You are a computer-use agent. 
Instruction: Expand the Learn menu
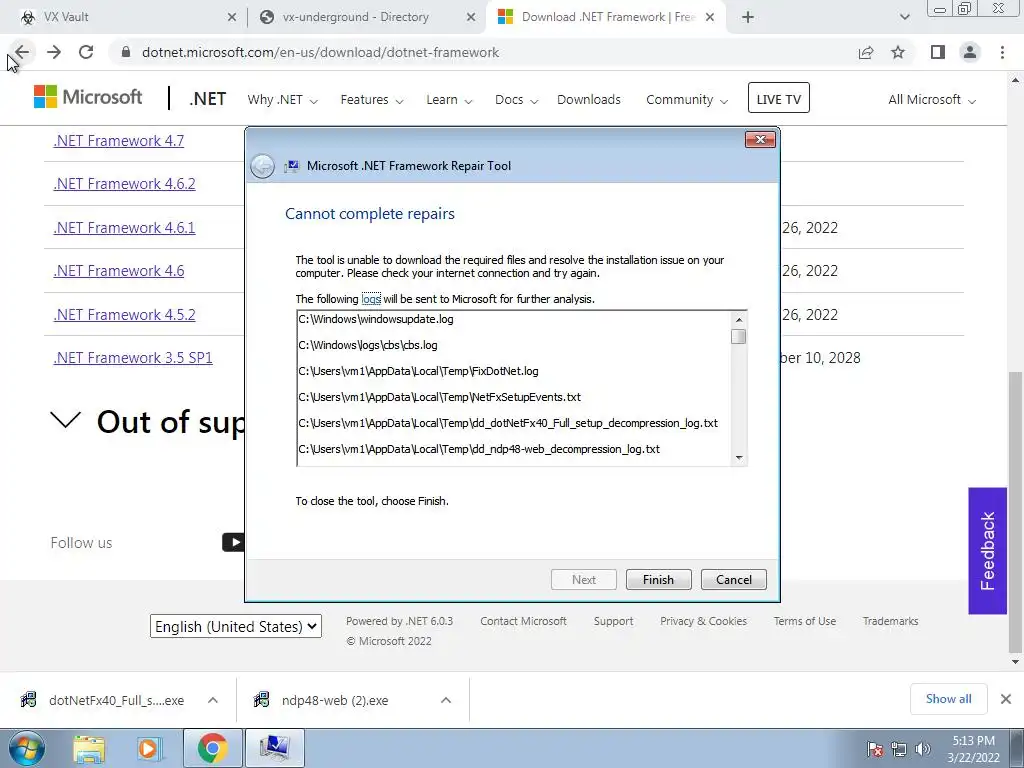(x=449, y=100)
